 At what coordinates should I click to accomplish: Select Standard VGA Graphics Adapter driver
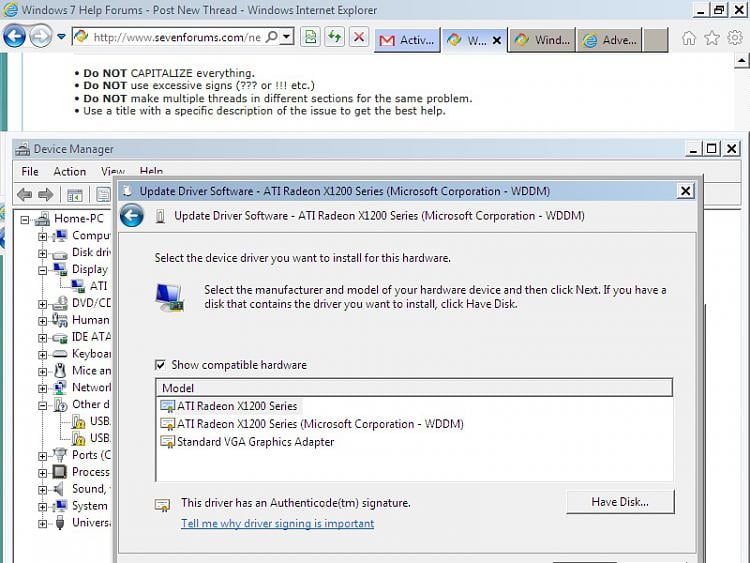(247, 442)
